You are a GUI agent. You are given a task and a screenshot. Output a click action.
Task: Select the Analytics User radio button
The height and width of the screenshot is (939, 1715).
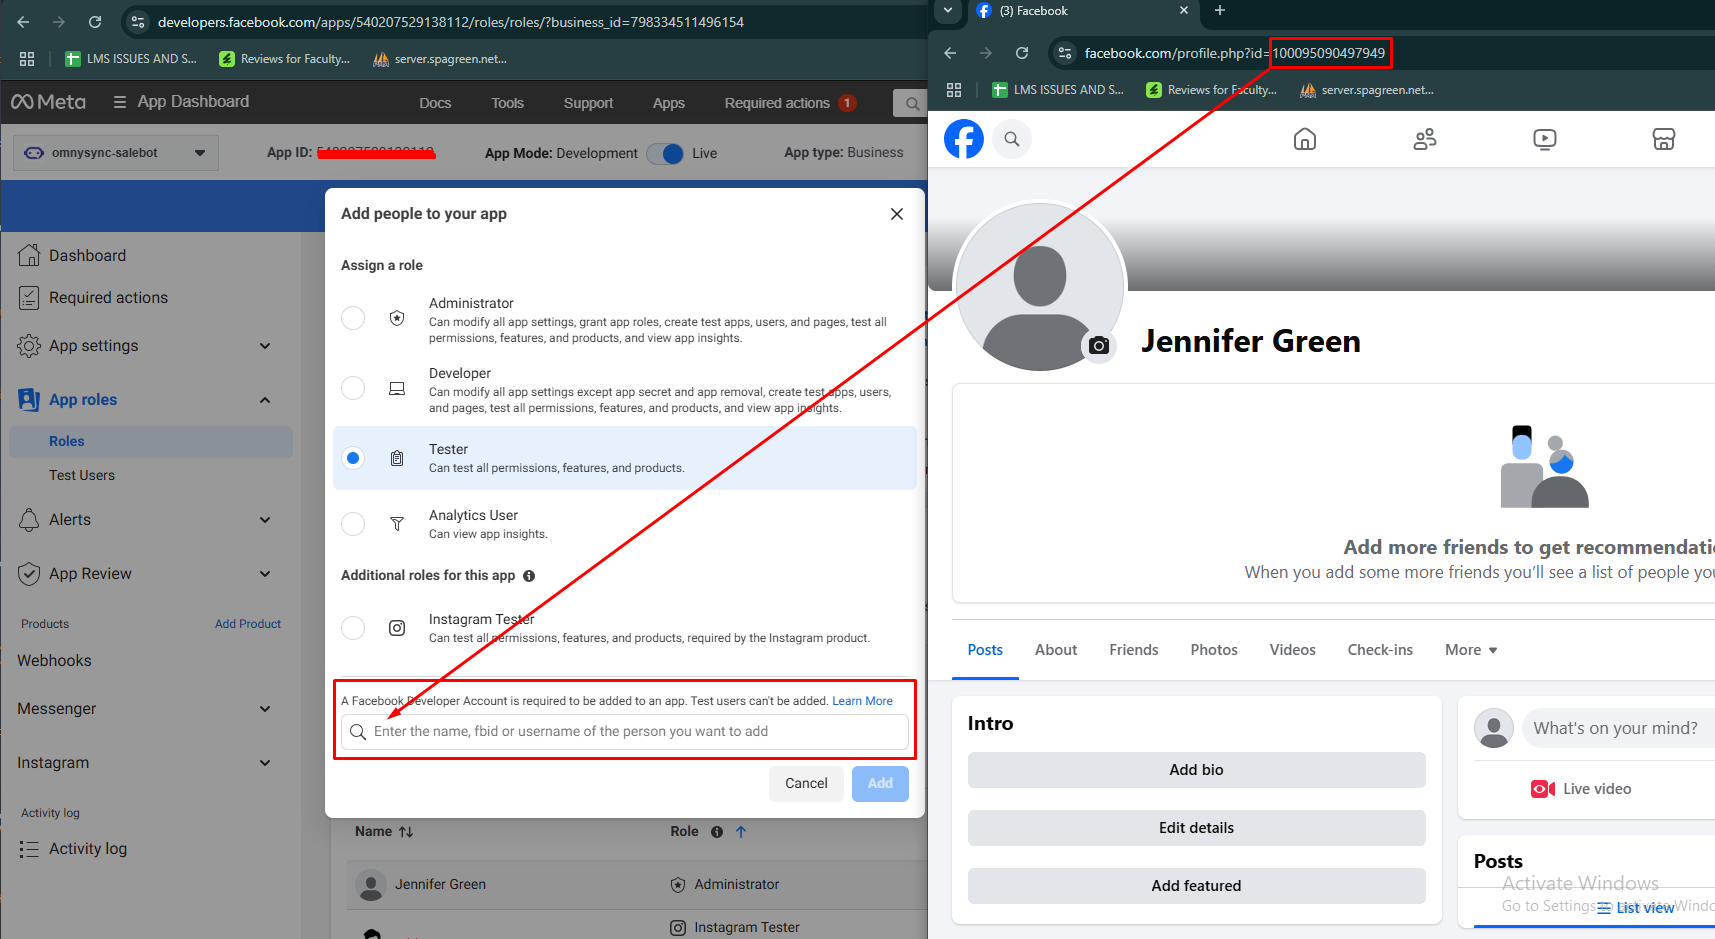353,524
